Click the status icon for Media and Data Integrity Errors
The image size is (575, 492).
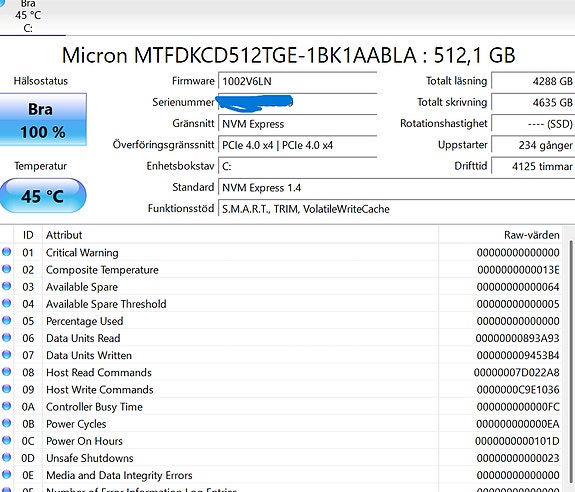tap(6, 474)
